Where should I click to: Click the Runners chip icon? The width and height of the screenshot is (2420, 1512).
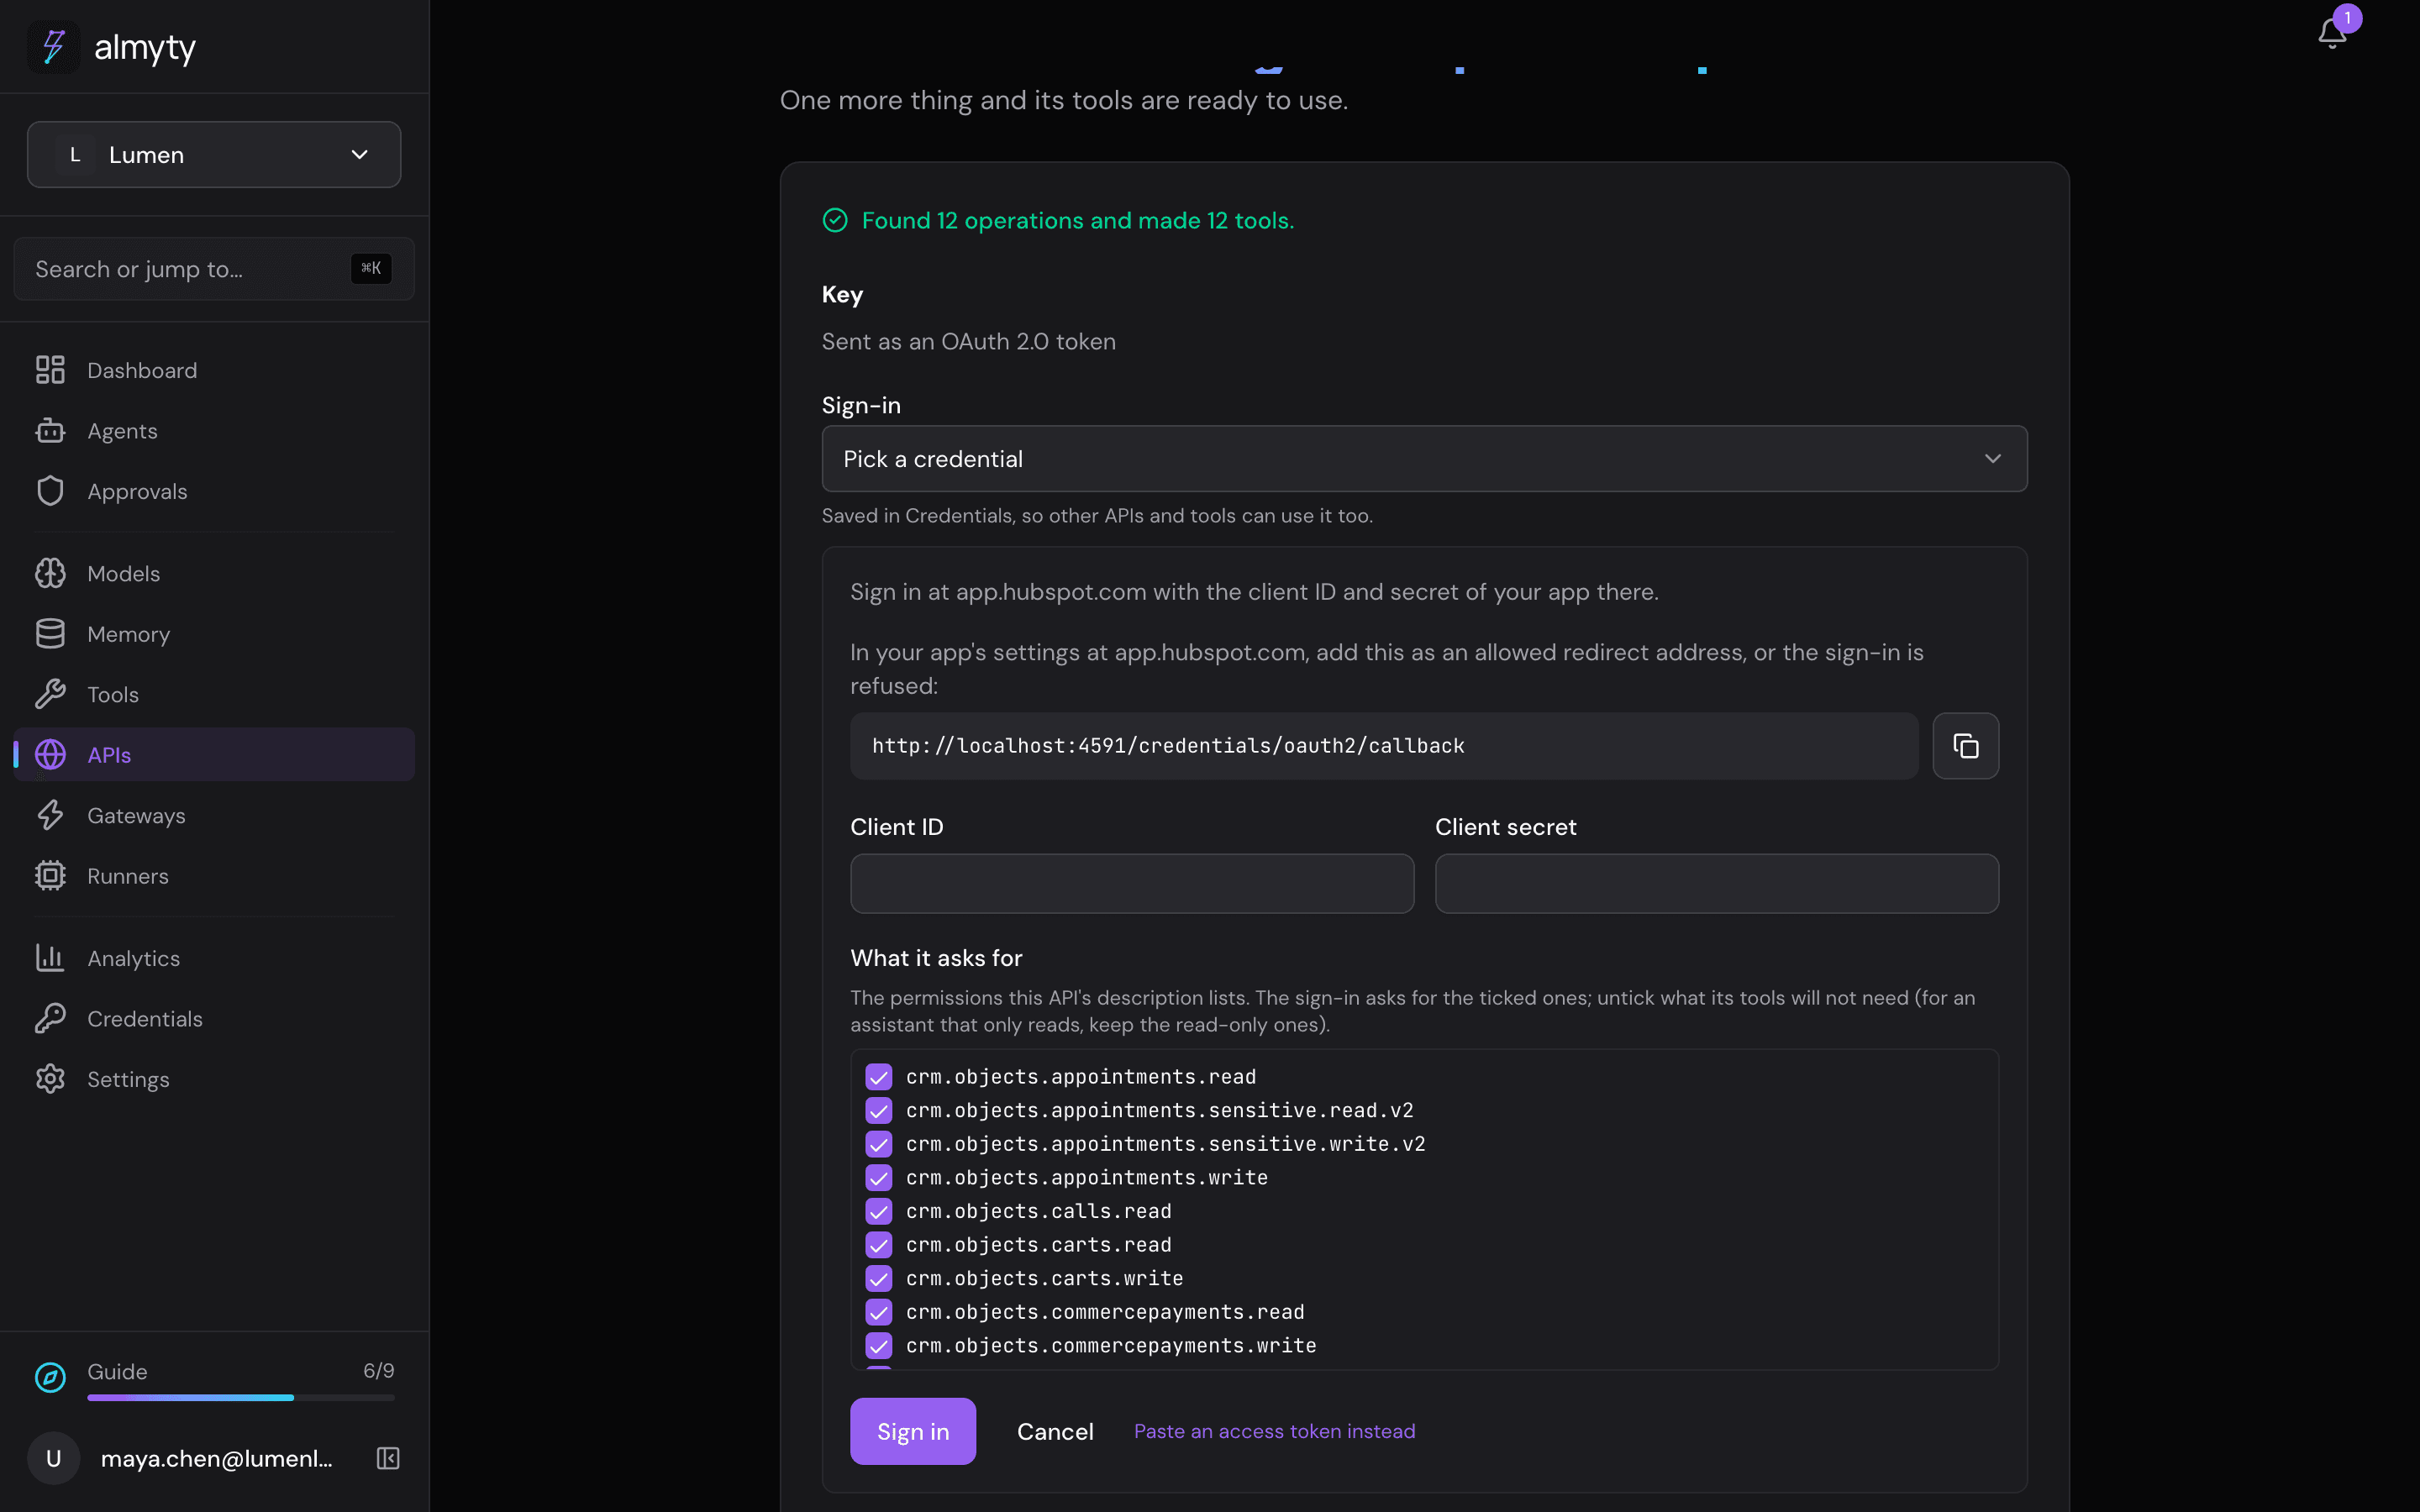(x=50, y=876)
